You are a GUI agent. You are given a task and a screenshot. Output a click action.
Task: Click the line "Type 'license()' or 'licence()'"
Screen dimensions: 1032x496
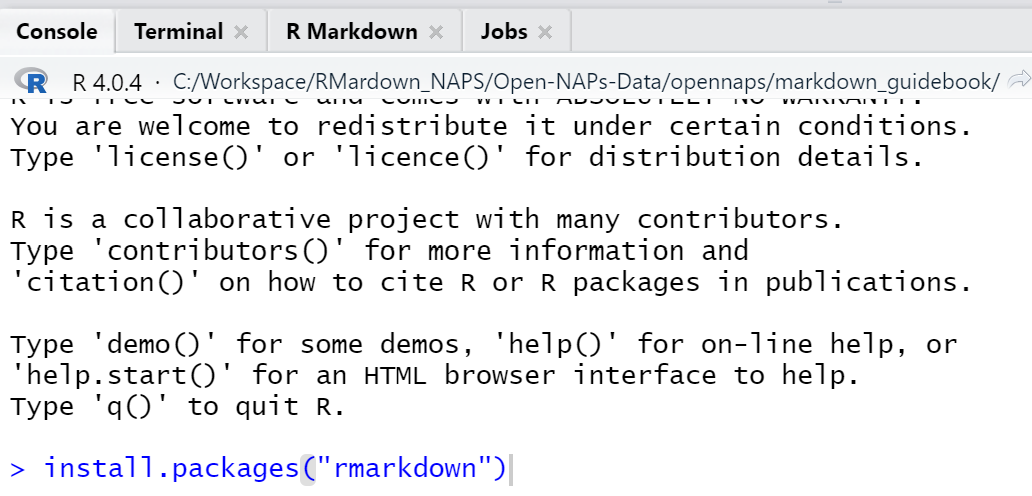point(467,157)
